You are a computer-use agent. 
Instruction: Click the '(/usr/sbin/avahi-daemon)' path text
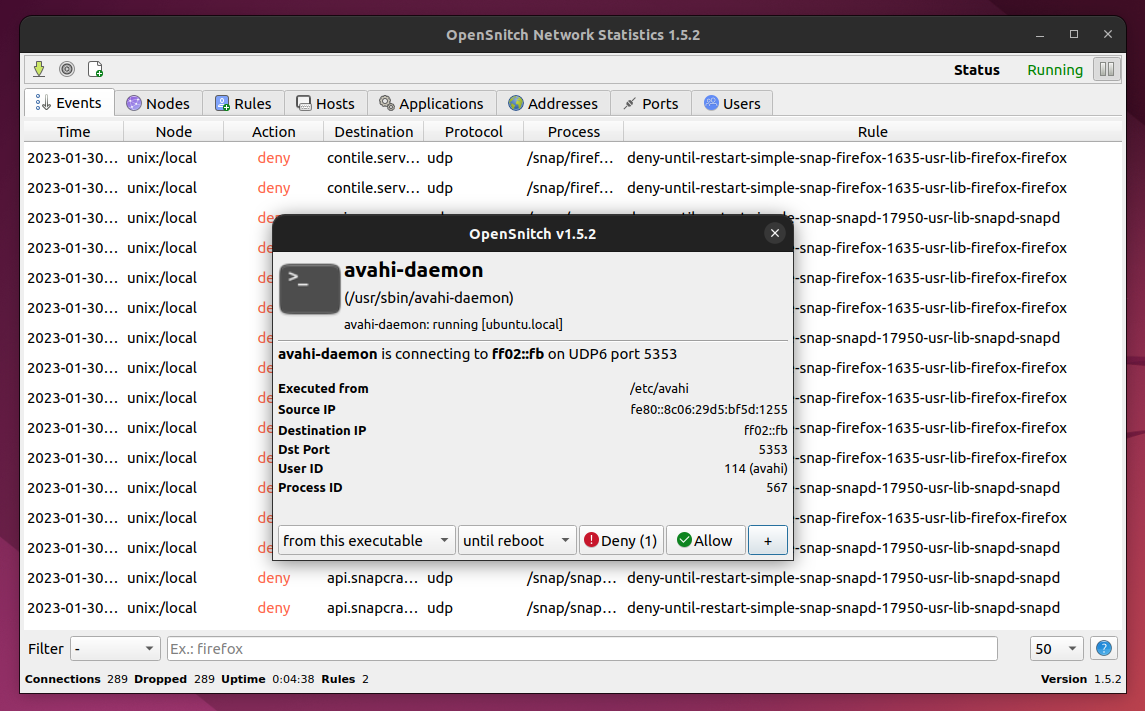tap(429, 298)
